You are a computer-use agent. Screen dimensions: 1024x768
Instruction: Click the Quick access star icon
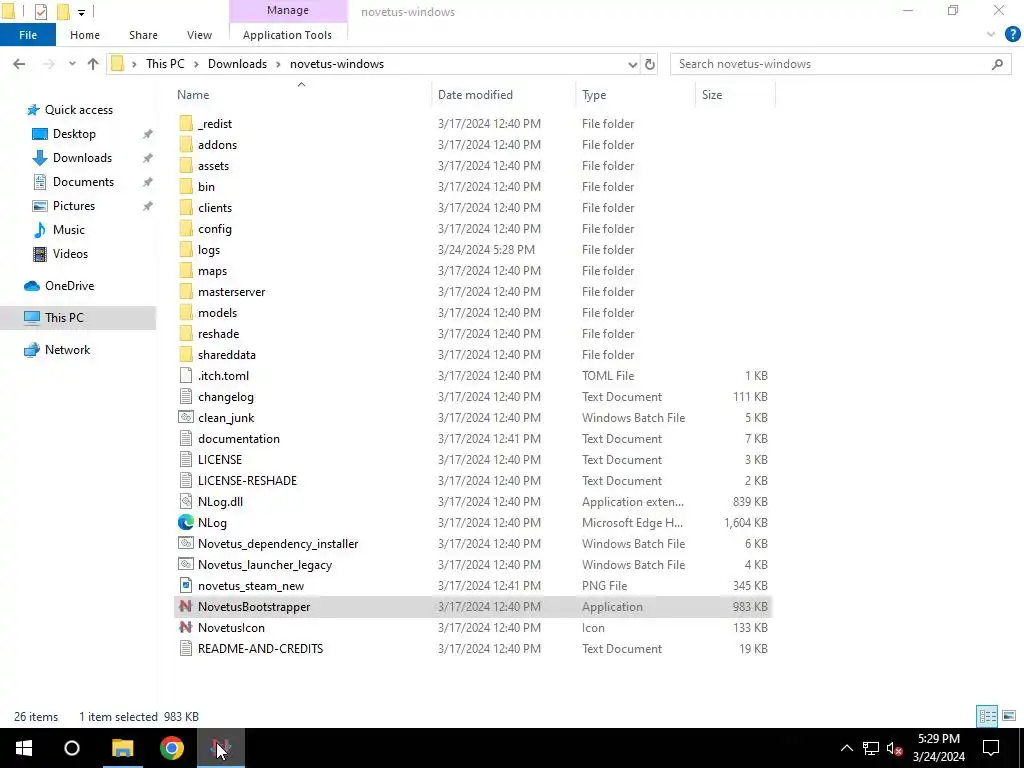click(x=33, y=110)
